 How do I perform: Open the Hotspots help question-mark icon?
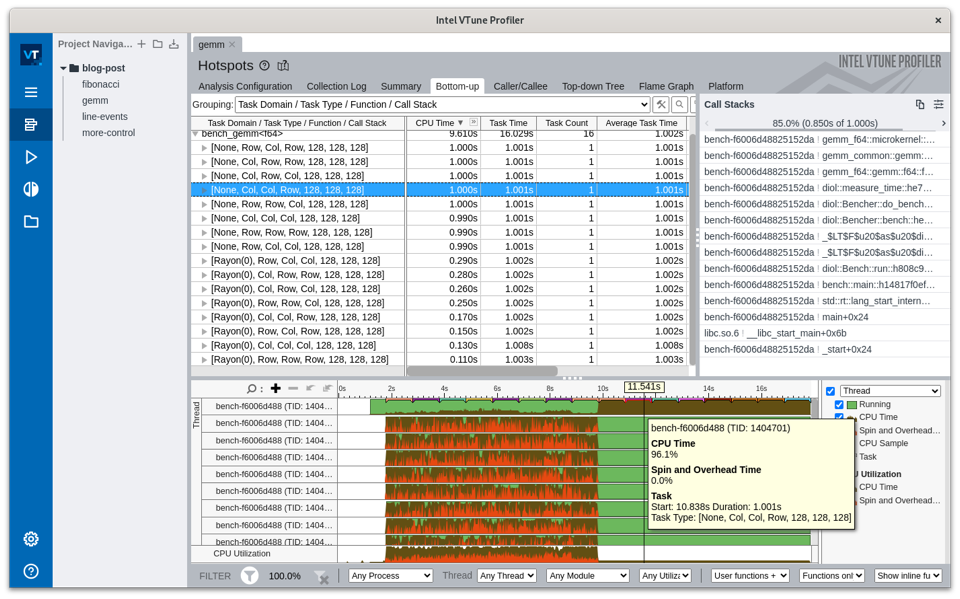264,66
